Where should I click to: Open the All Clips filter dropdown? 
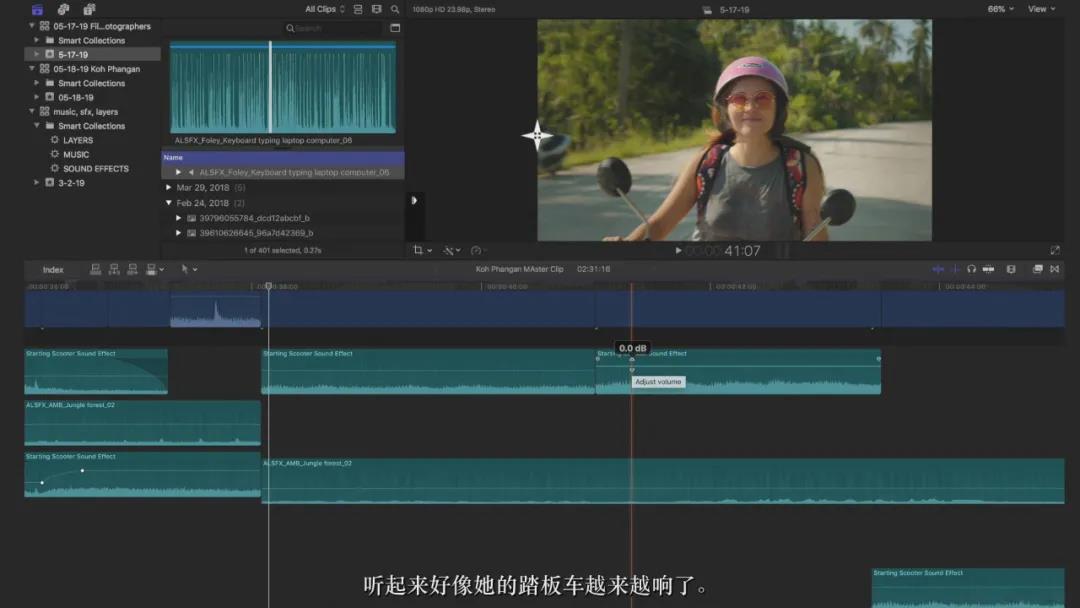tap(325, 9)
